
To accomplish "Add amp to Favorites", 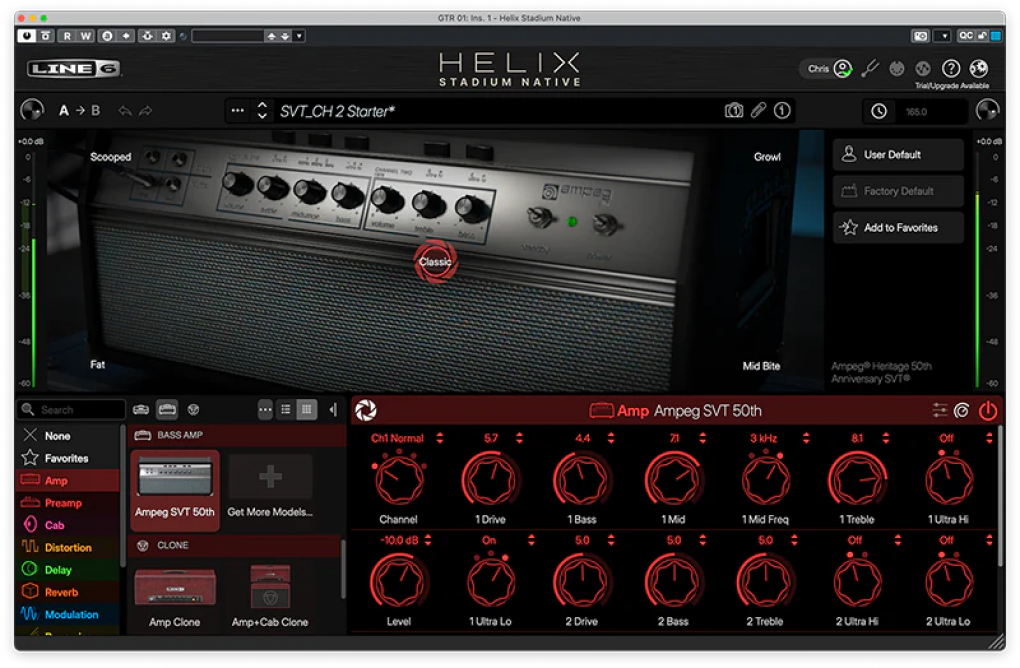I will tap(898, 228).
